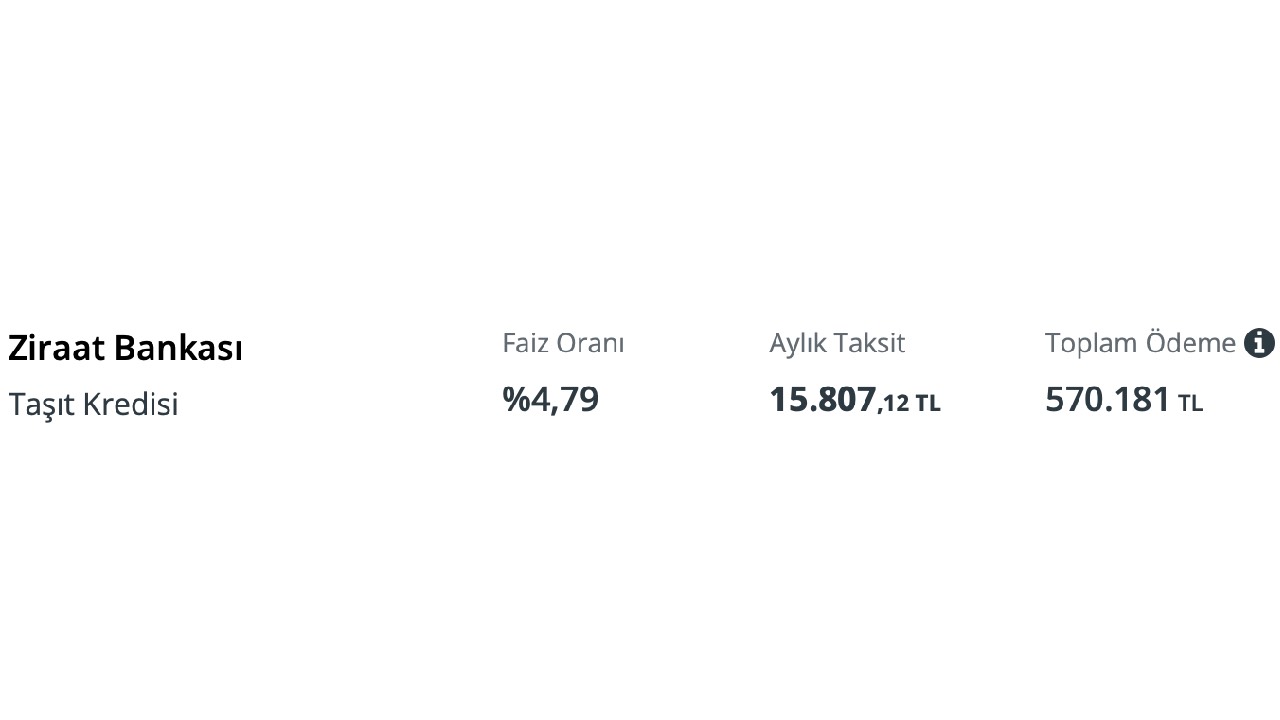This screenshot has height=720, width=1280.
Task: Click the word Kredisi under bank name
Action: pyautogui.click(x=130, y=404)
